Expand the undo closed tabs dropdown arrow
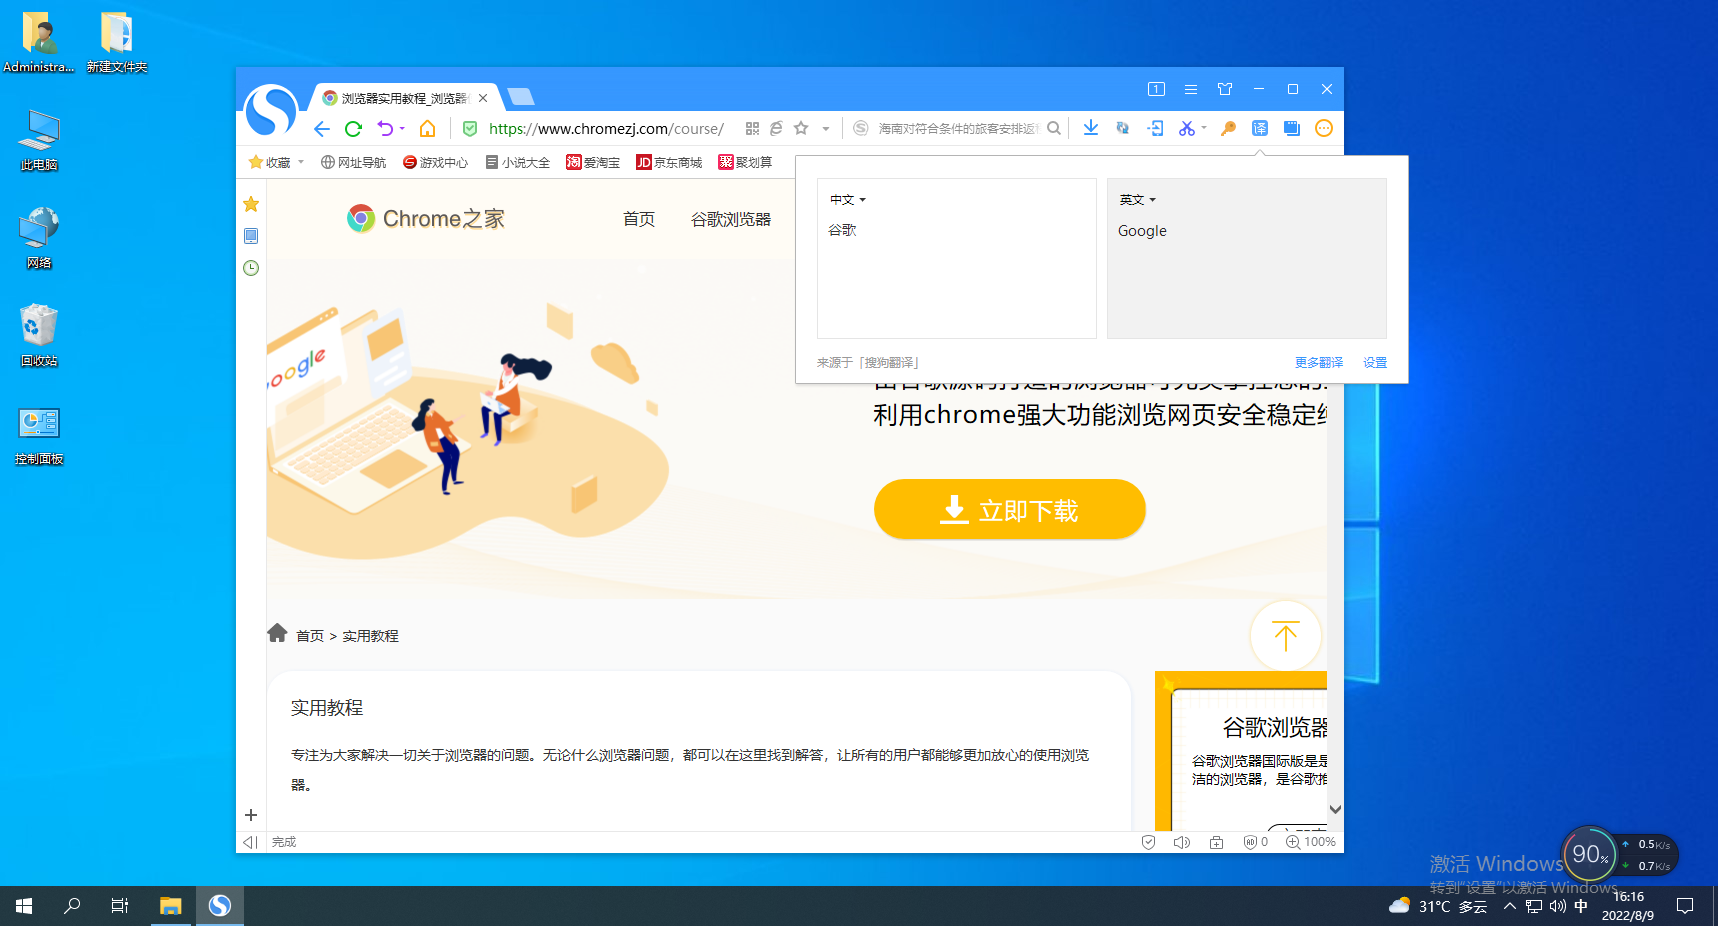Screen dimensions: 1718x926 (x=402, y=128)
